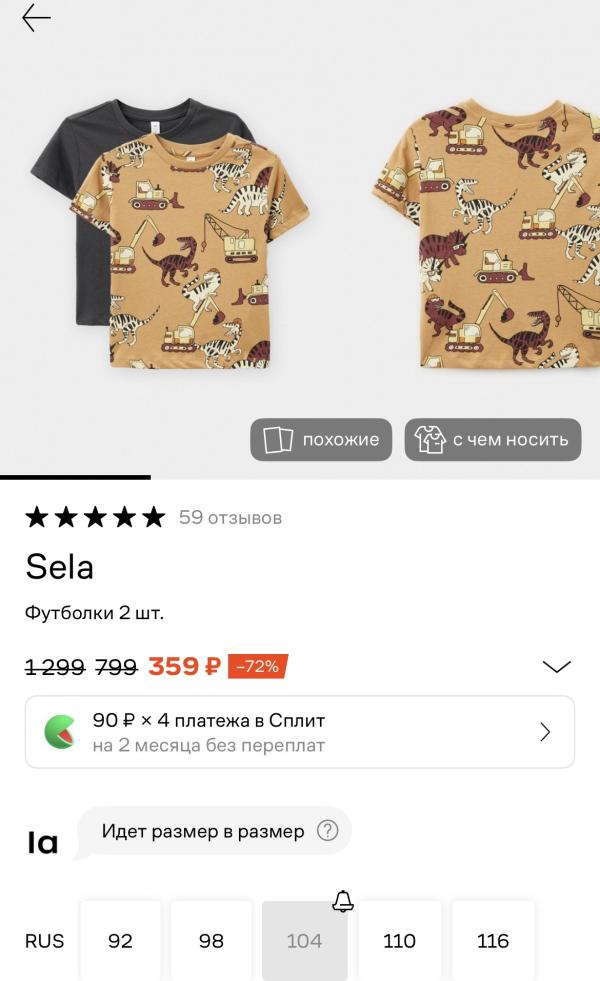The image size is (600, 981).
Task: Select size 110
Action: click(399, 941)
